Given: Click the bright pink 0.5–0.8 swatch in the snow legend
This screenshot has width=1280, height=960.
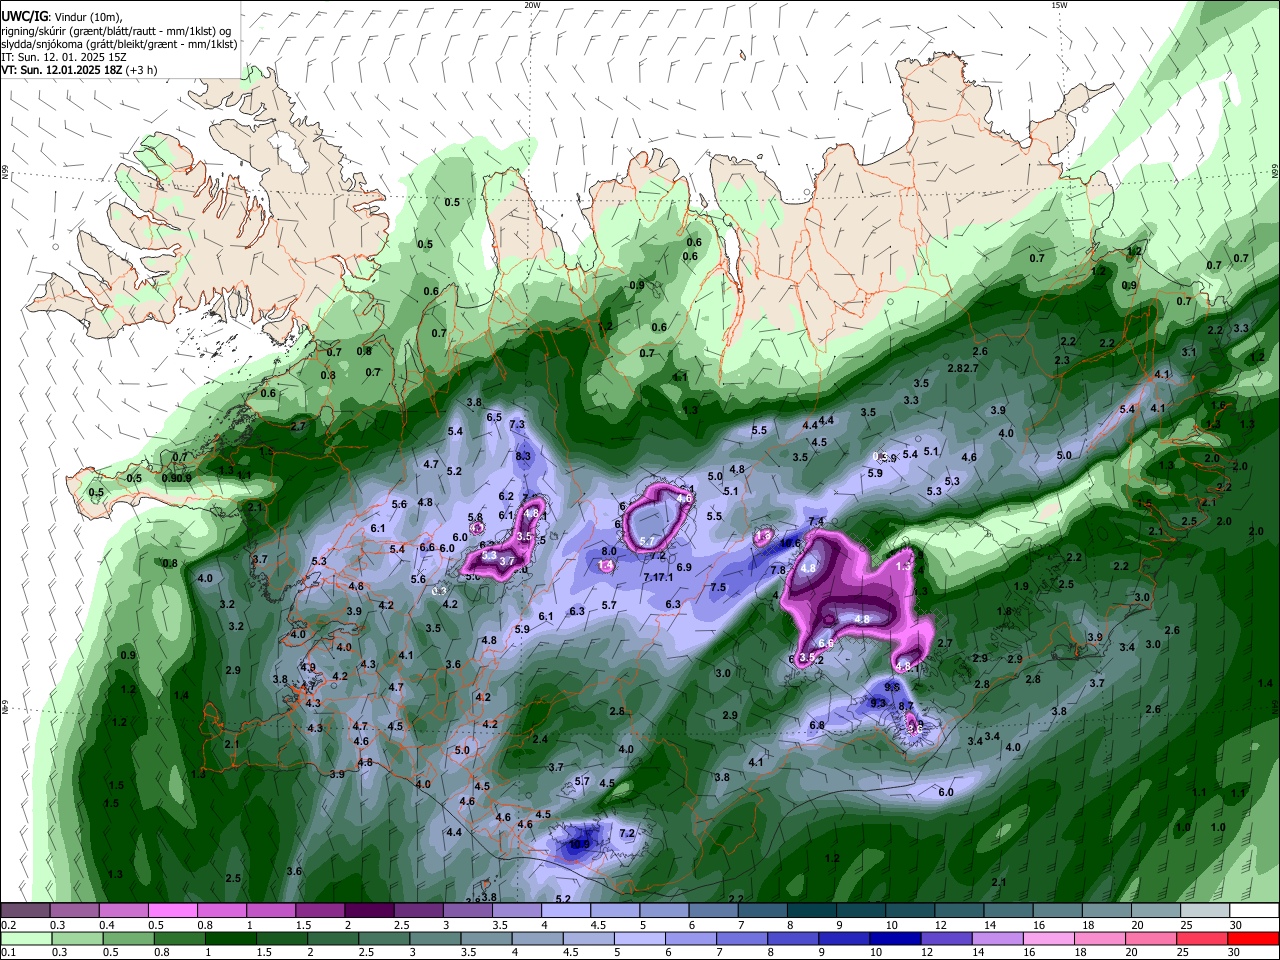Looking at the screenshot, I should 173,911.
